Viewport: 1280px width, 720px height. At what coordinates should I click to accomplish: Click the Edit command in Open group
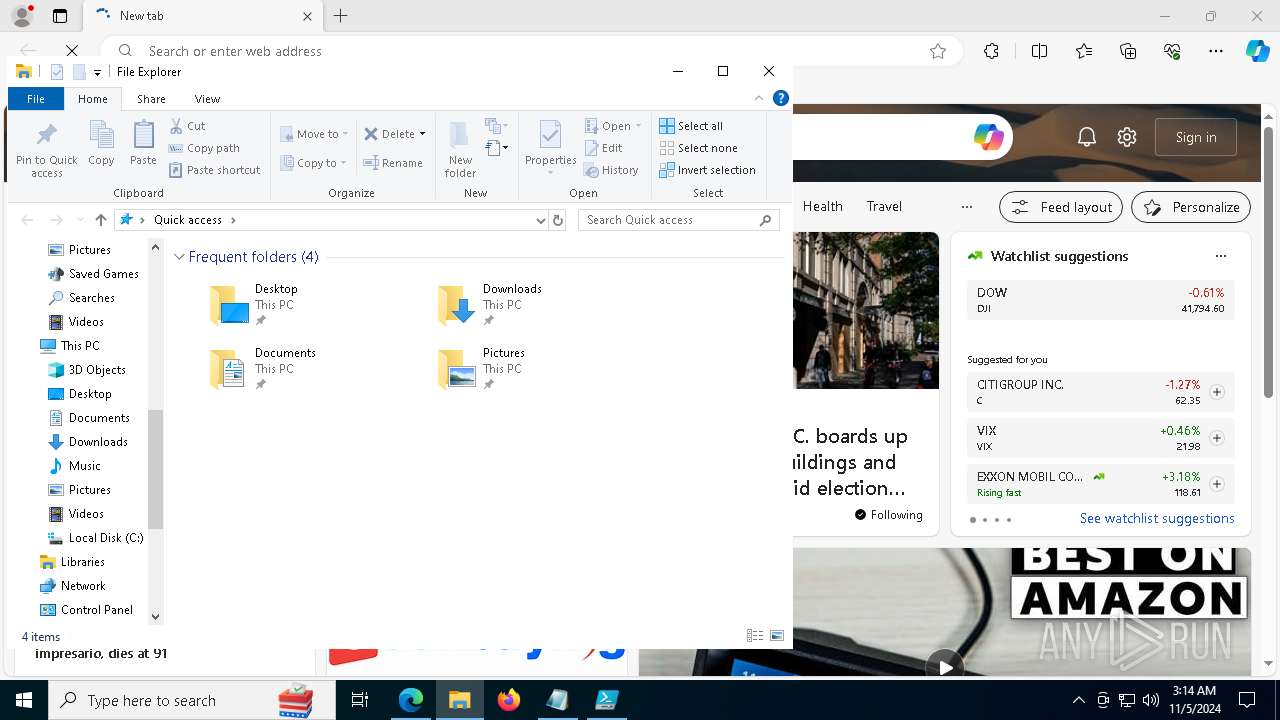coord(603,148)
